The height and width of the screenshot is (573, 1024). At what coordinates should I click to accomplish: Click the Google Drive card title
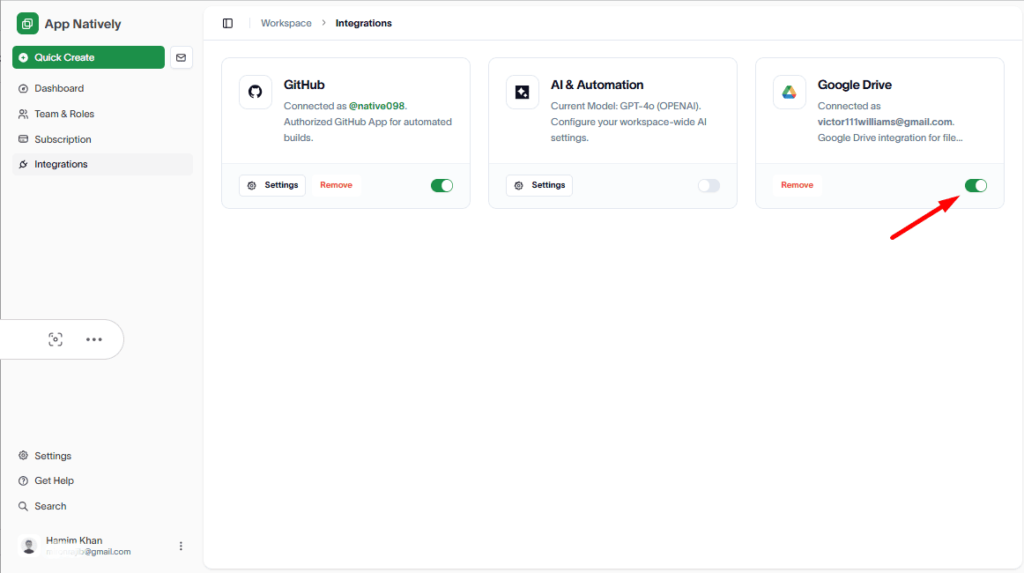pos(854,85)
